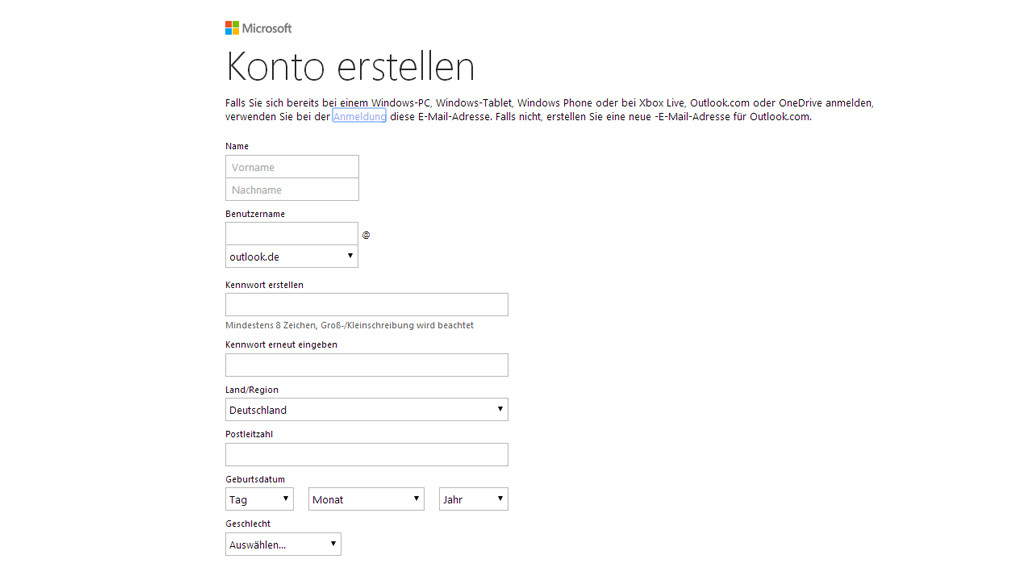Focus the Kennwort erstellen field

[366, 305]
